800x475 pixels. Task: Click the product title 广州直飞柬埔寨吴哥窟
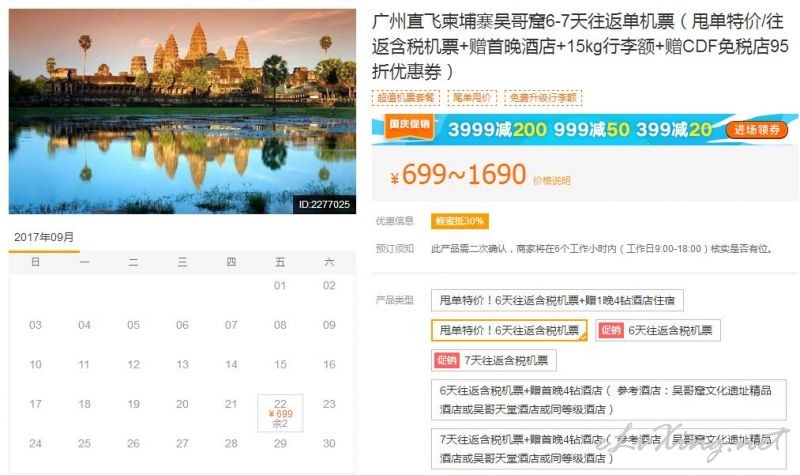[x=580, y=46]
